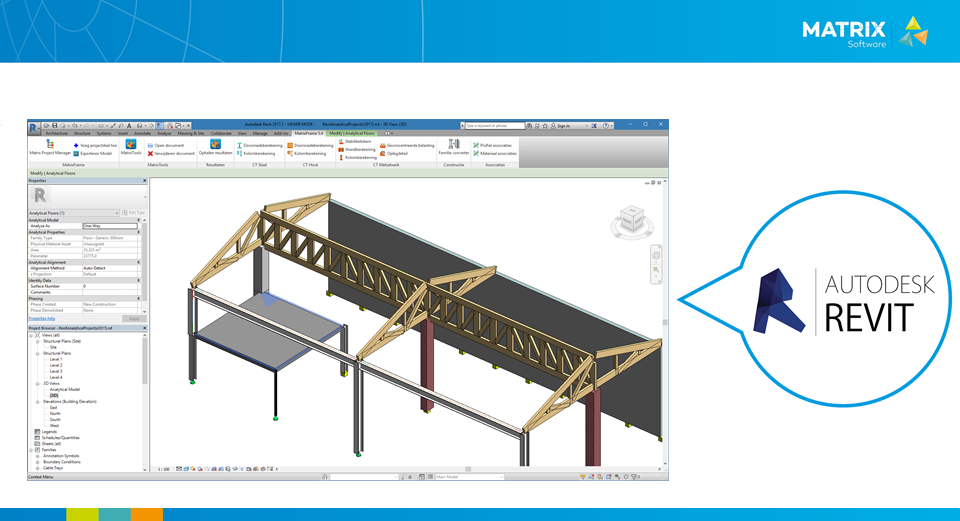Launch MatrixTools from the ribbon
The image size is (960, 521).
tap(131, 147)
